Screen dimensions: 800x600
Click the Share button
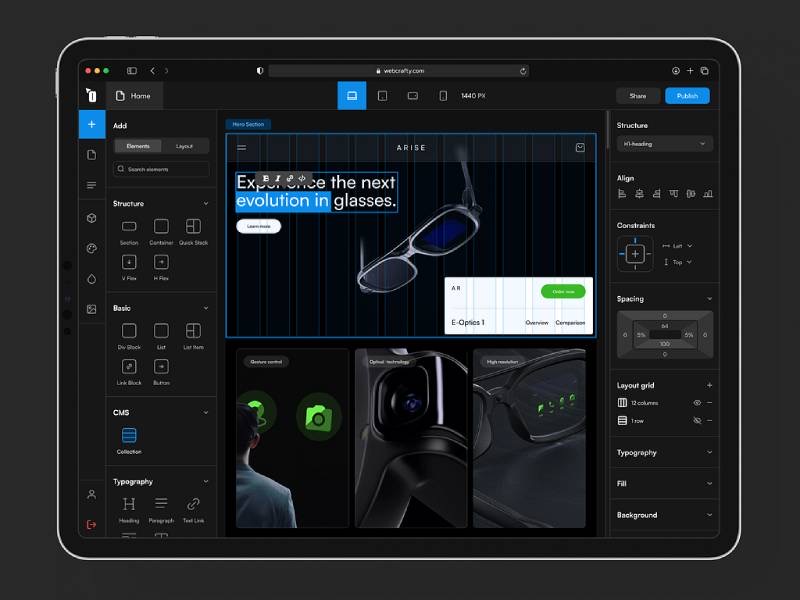pyautogui.click(x=638, y=96)
